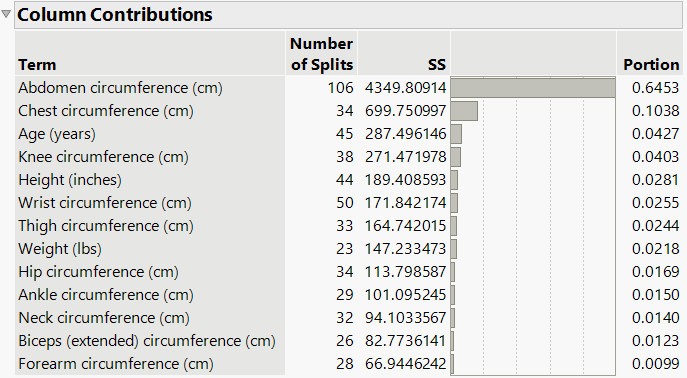This screenshot has width=687, height=378.
Task: Click SS value 4349.80914
Action: [x=405, y=88]
